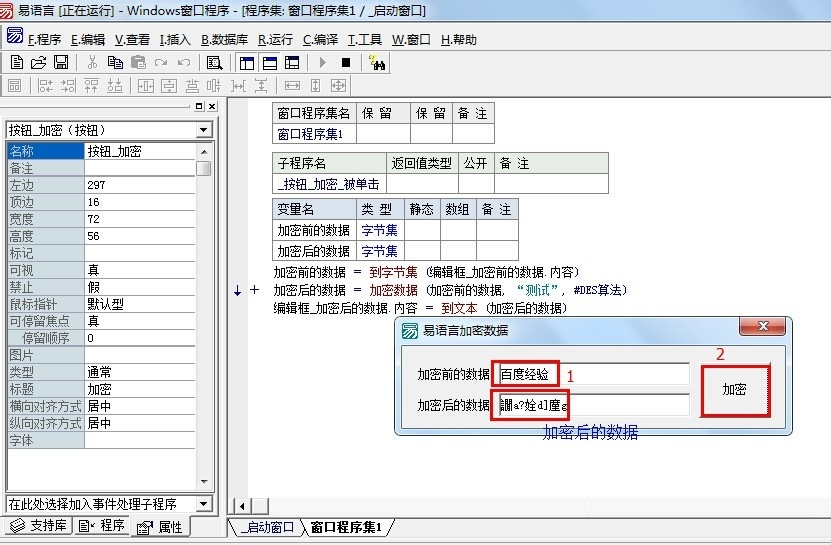This screenshot has width=831, height=545.
Task: Open a file with the folder icon
Action: (38, 63)
